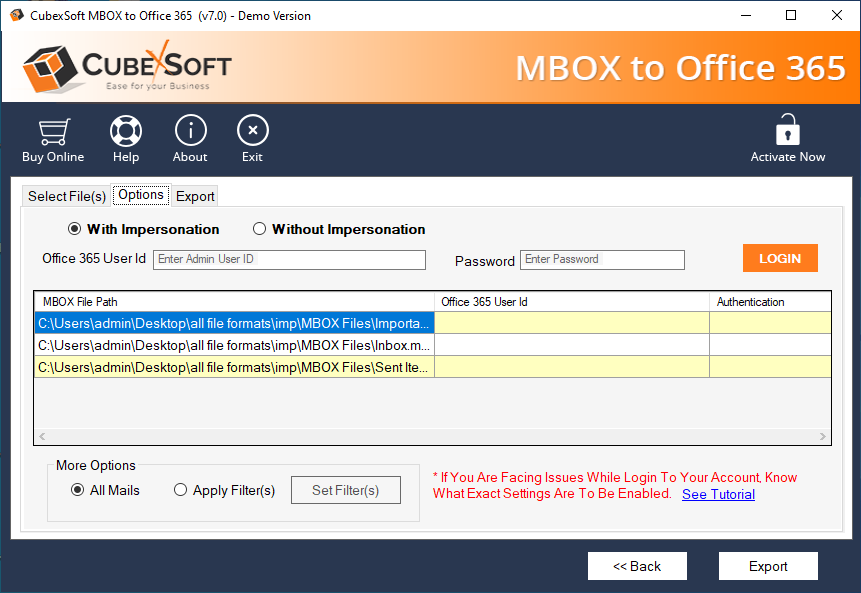861x593 pixels.
Task: Click the Activate Now padlock icon
Action: point(788,131)
